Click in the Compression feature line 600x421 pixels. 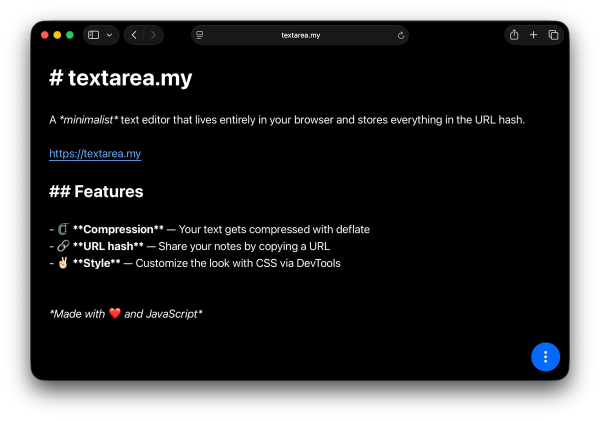(220, 229)
